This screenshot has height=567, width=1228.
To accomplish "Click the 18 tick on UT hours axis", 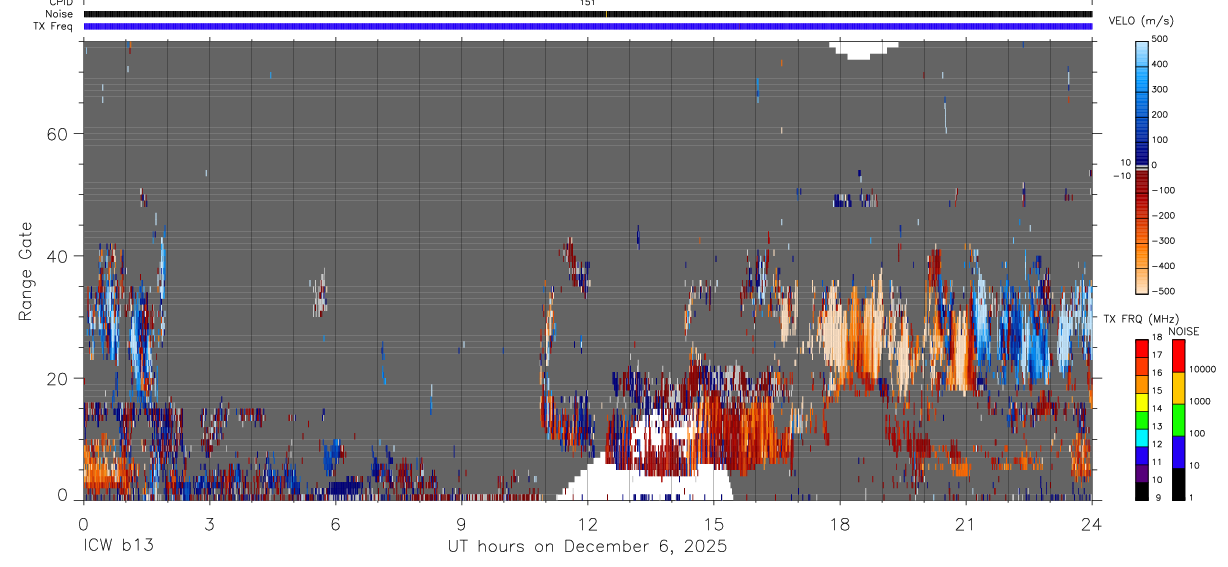I will pyautogui.click(x=839, y=524).
